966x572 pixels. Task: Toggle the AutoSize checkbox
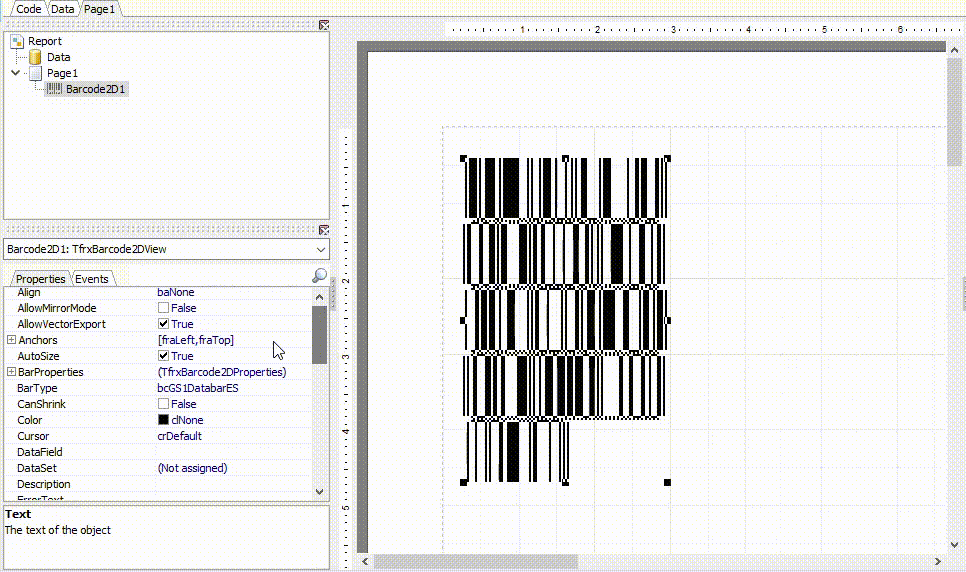click(x=163, y=356)
